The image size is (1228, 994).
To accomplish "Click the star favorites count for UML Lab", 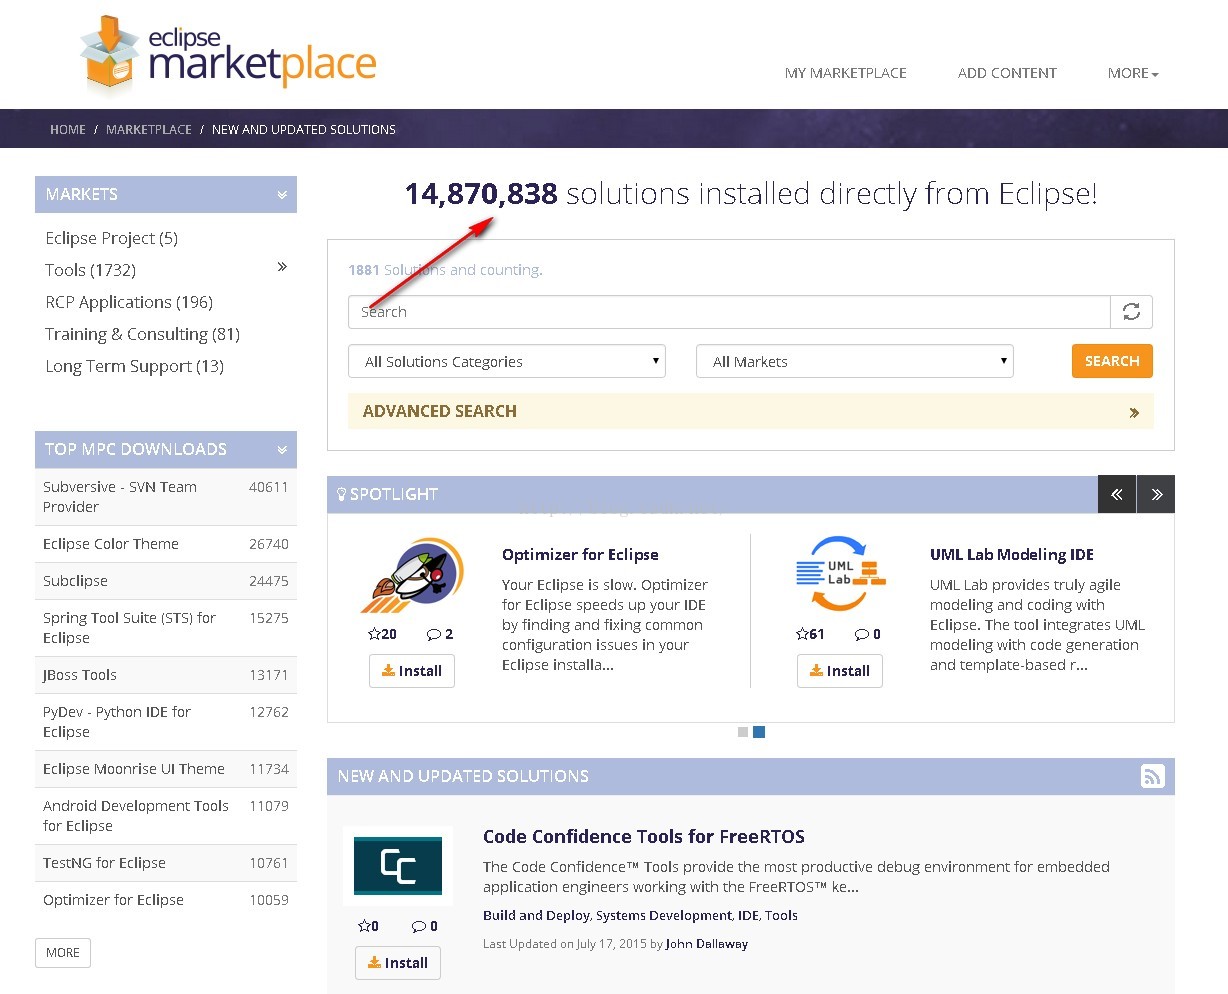I will (x=810, y=634).
